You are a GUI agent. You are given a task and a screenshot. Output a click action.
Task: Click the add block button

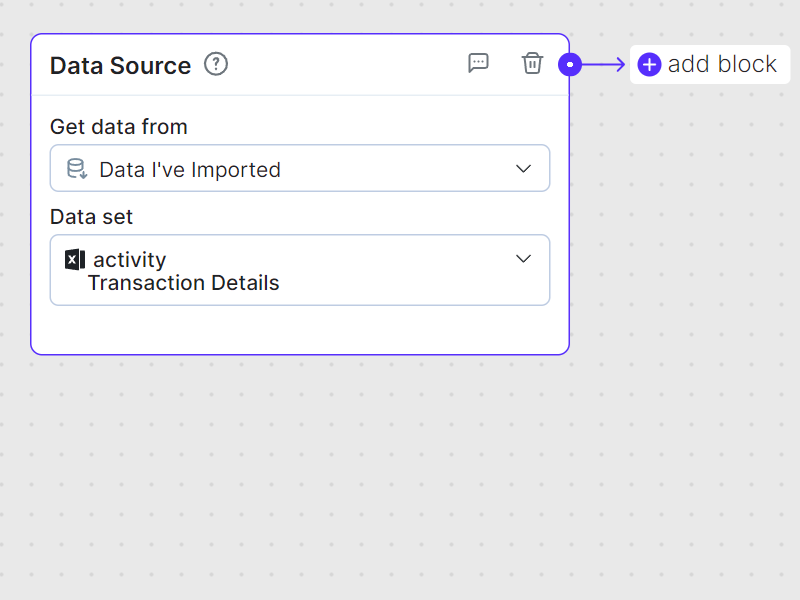tap(709, 64)
